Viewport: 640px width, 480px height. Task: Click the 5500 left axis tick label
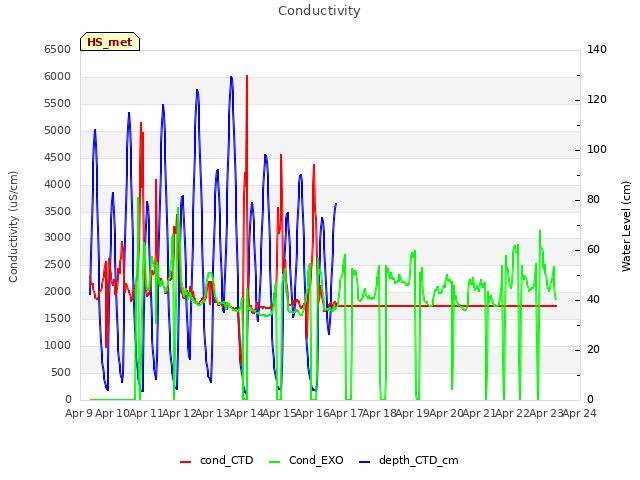[58, 103]
